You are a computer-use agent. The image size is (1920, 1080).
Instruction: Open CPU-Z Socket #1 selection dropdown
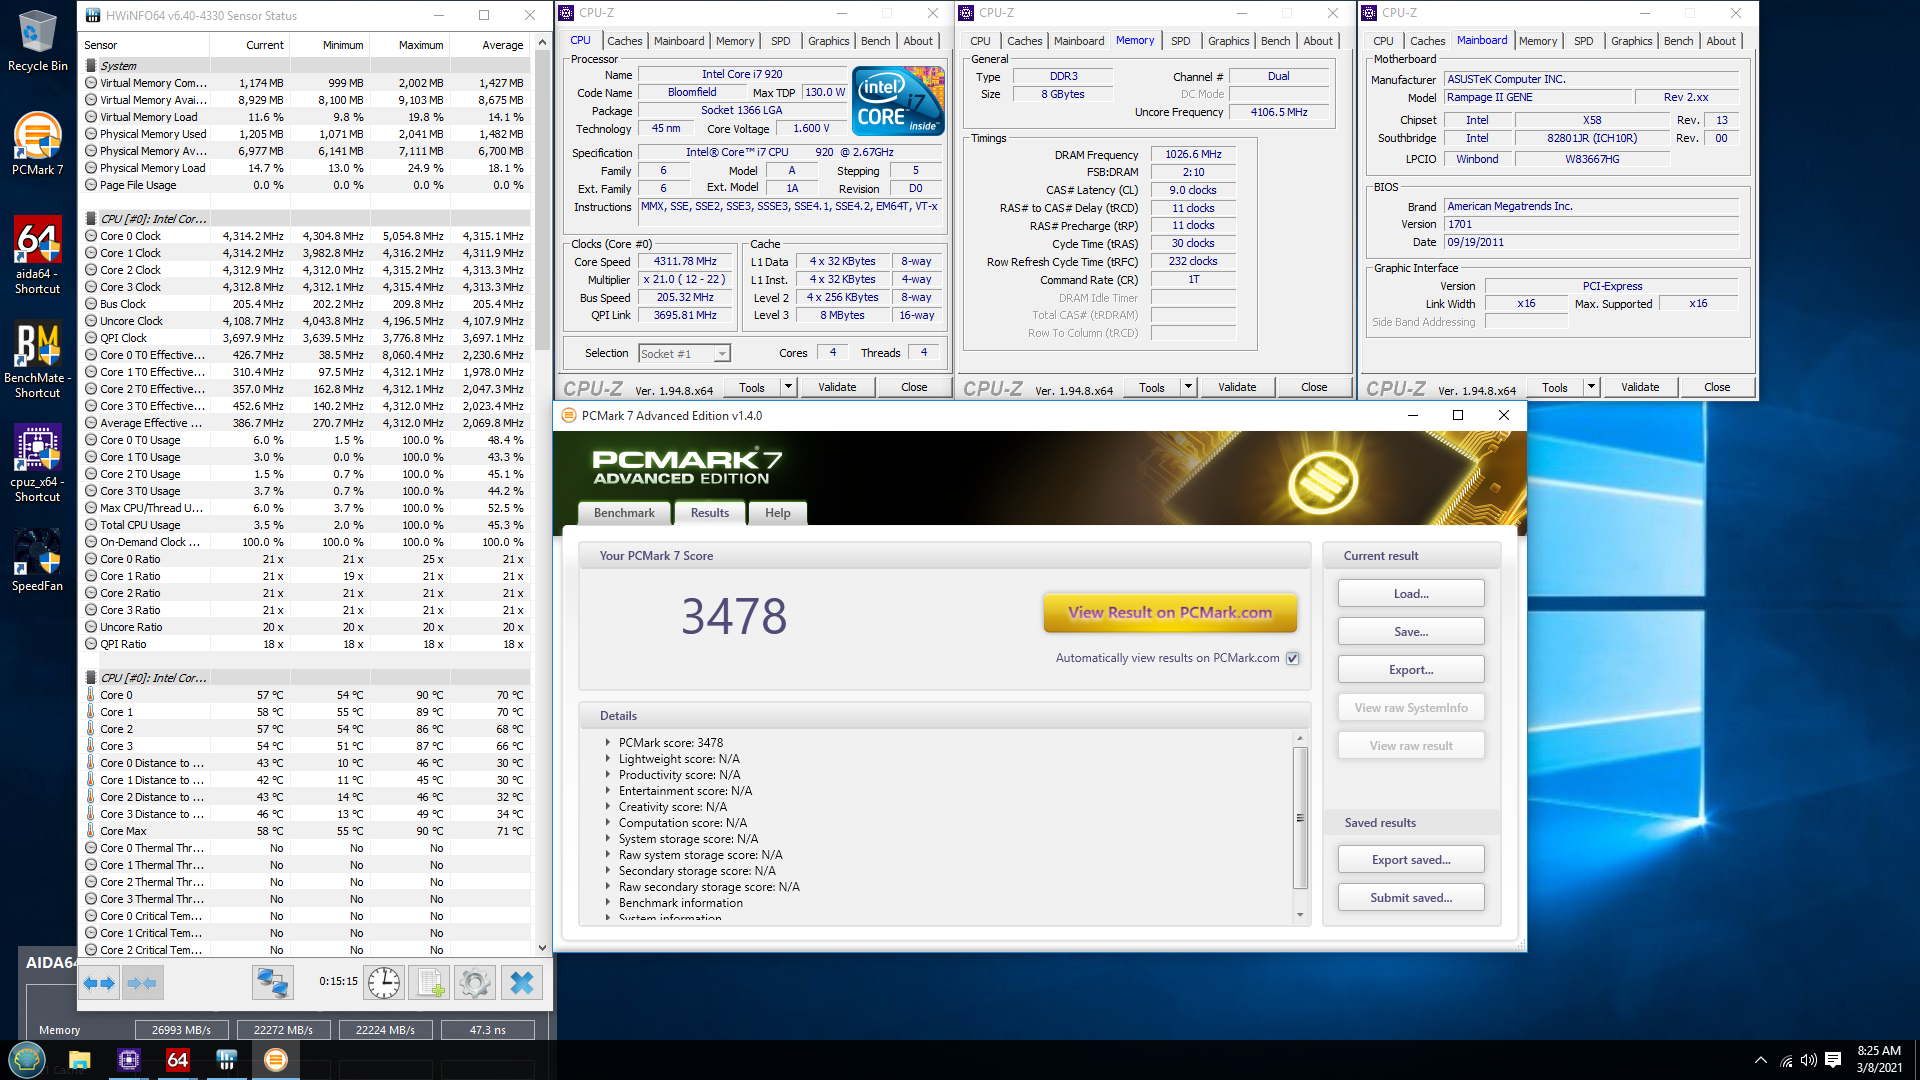(x=685, y=353)
